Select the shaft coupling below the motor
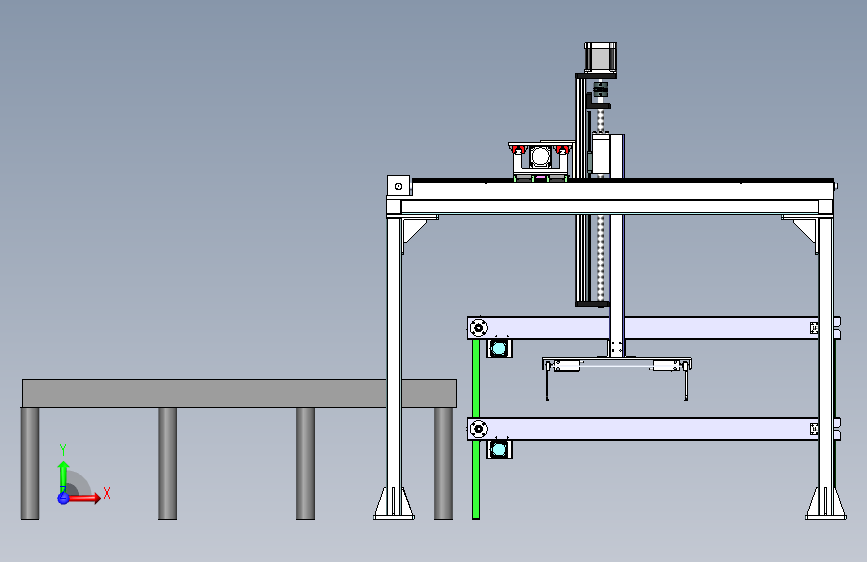 click(x=600, y=89)
